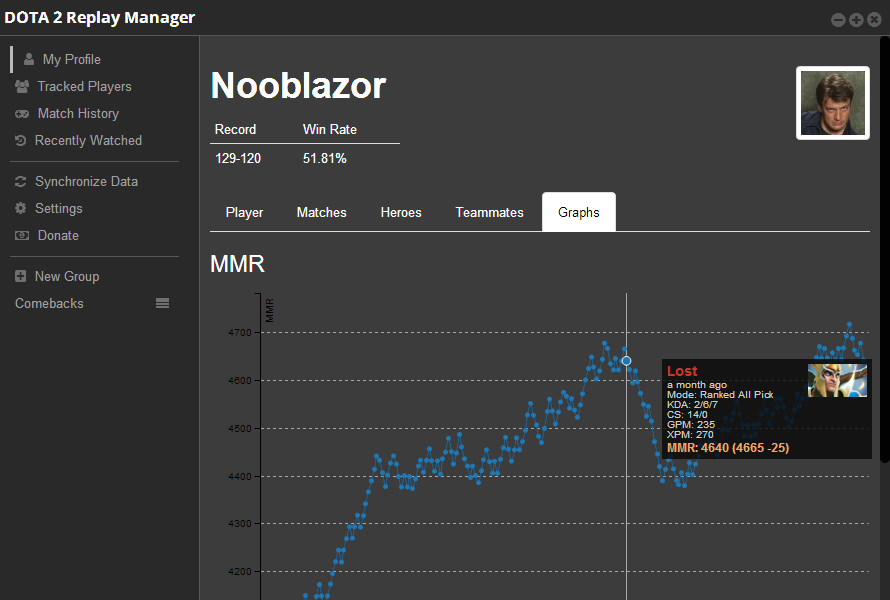Click the 4200 axis label

pos(240,572)
